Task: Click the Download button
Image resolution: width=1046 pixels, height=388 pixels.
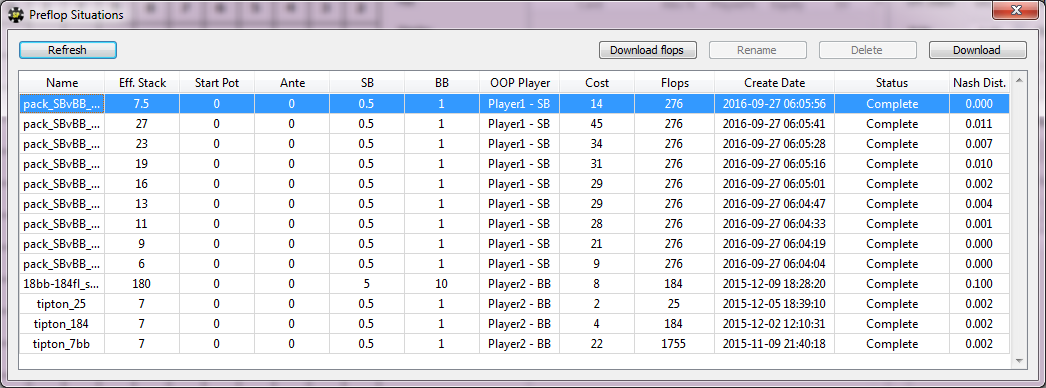Action: coord(977,50)
